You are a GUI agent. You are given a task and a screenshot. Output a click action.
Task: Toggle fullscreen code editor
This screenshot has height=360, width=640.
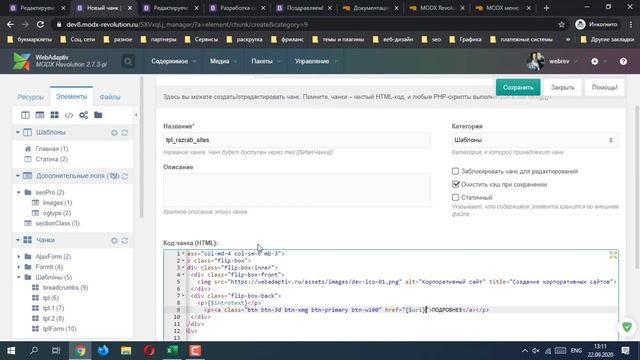tap(613, 255)
